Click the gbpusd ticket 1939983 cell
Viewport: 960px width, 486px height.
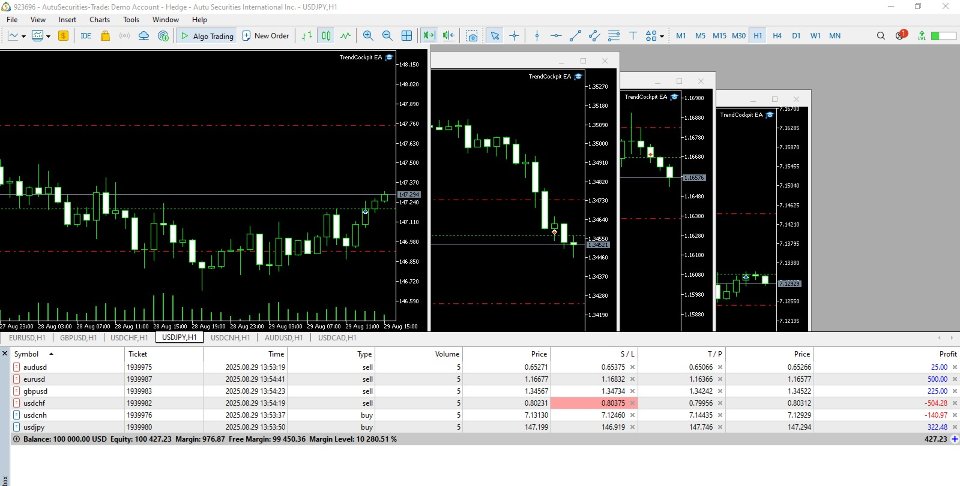(163, 391)
